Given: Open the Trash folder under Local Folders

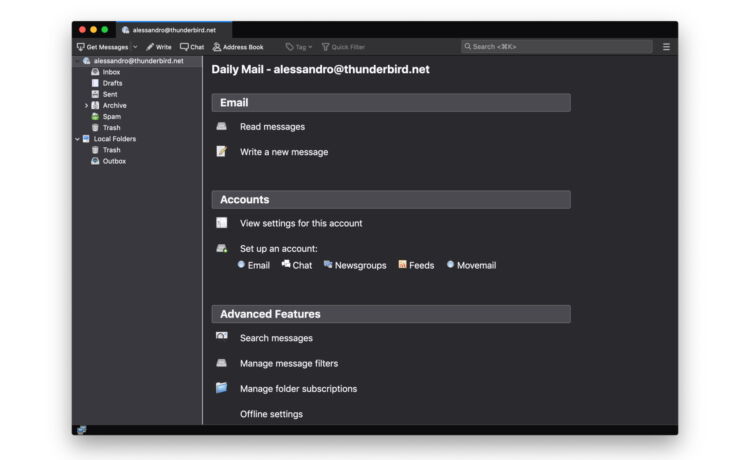Looking at the screenshot, I should point(111,150).
